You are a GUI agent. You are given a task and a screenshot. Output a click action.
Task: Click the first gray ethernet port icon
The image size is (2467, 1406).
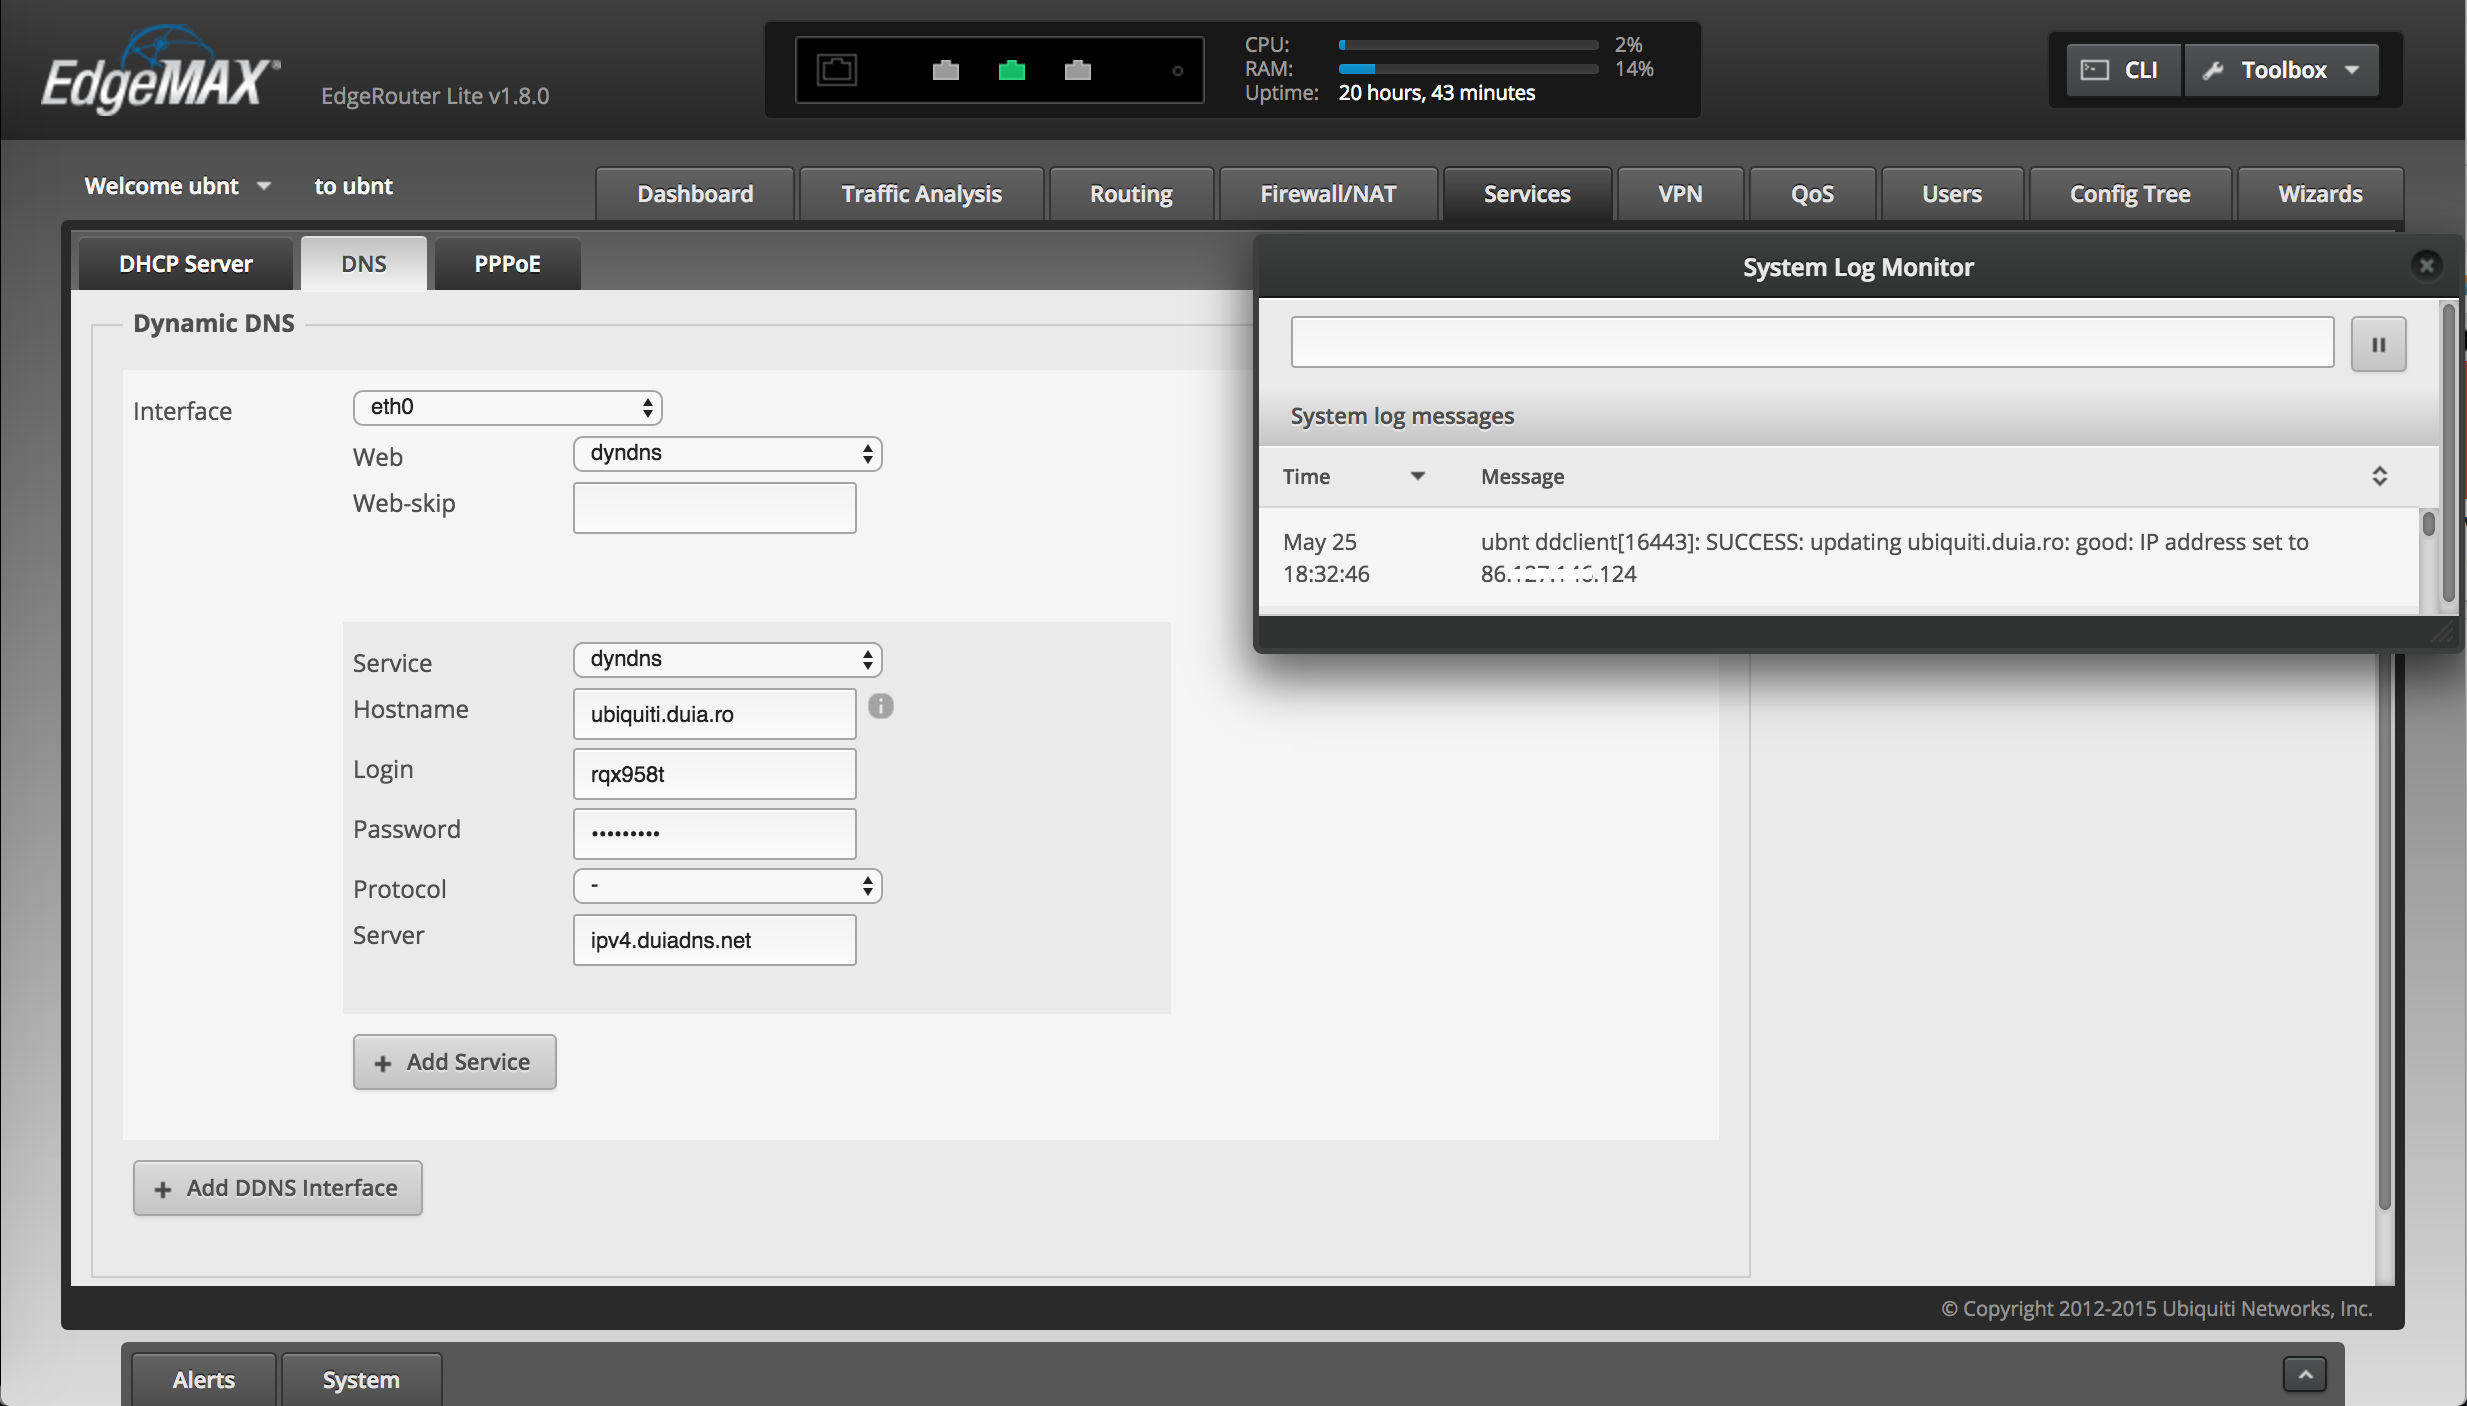[x=946, y=70]
